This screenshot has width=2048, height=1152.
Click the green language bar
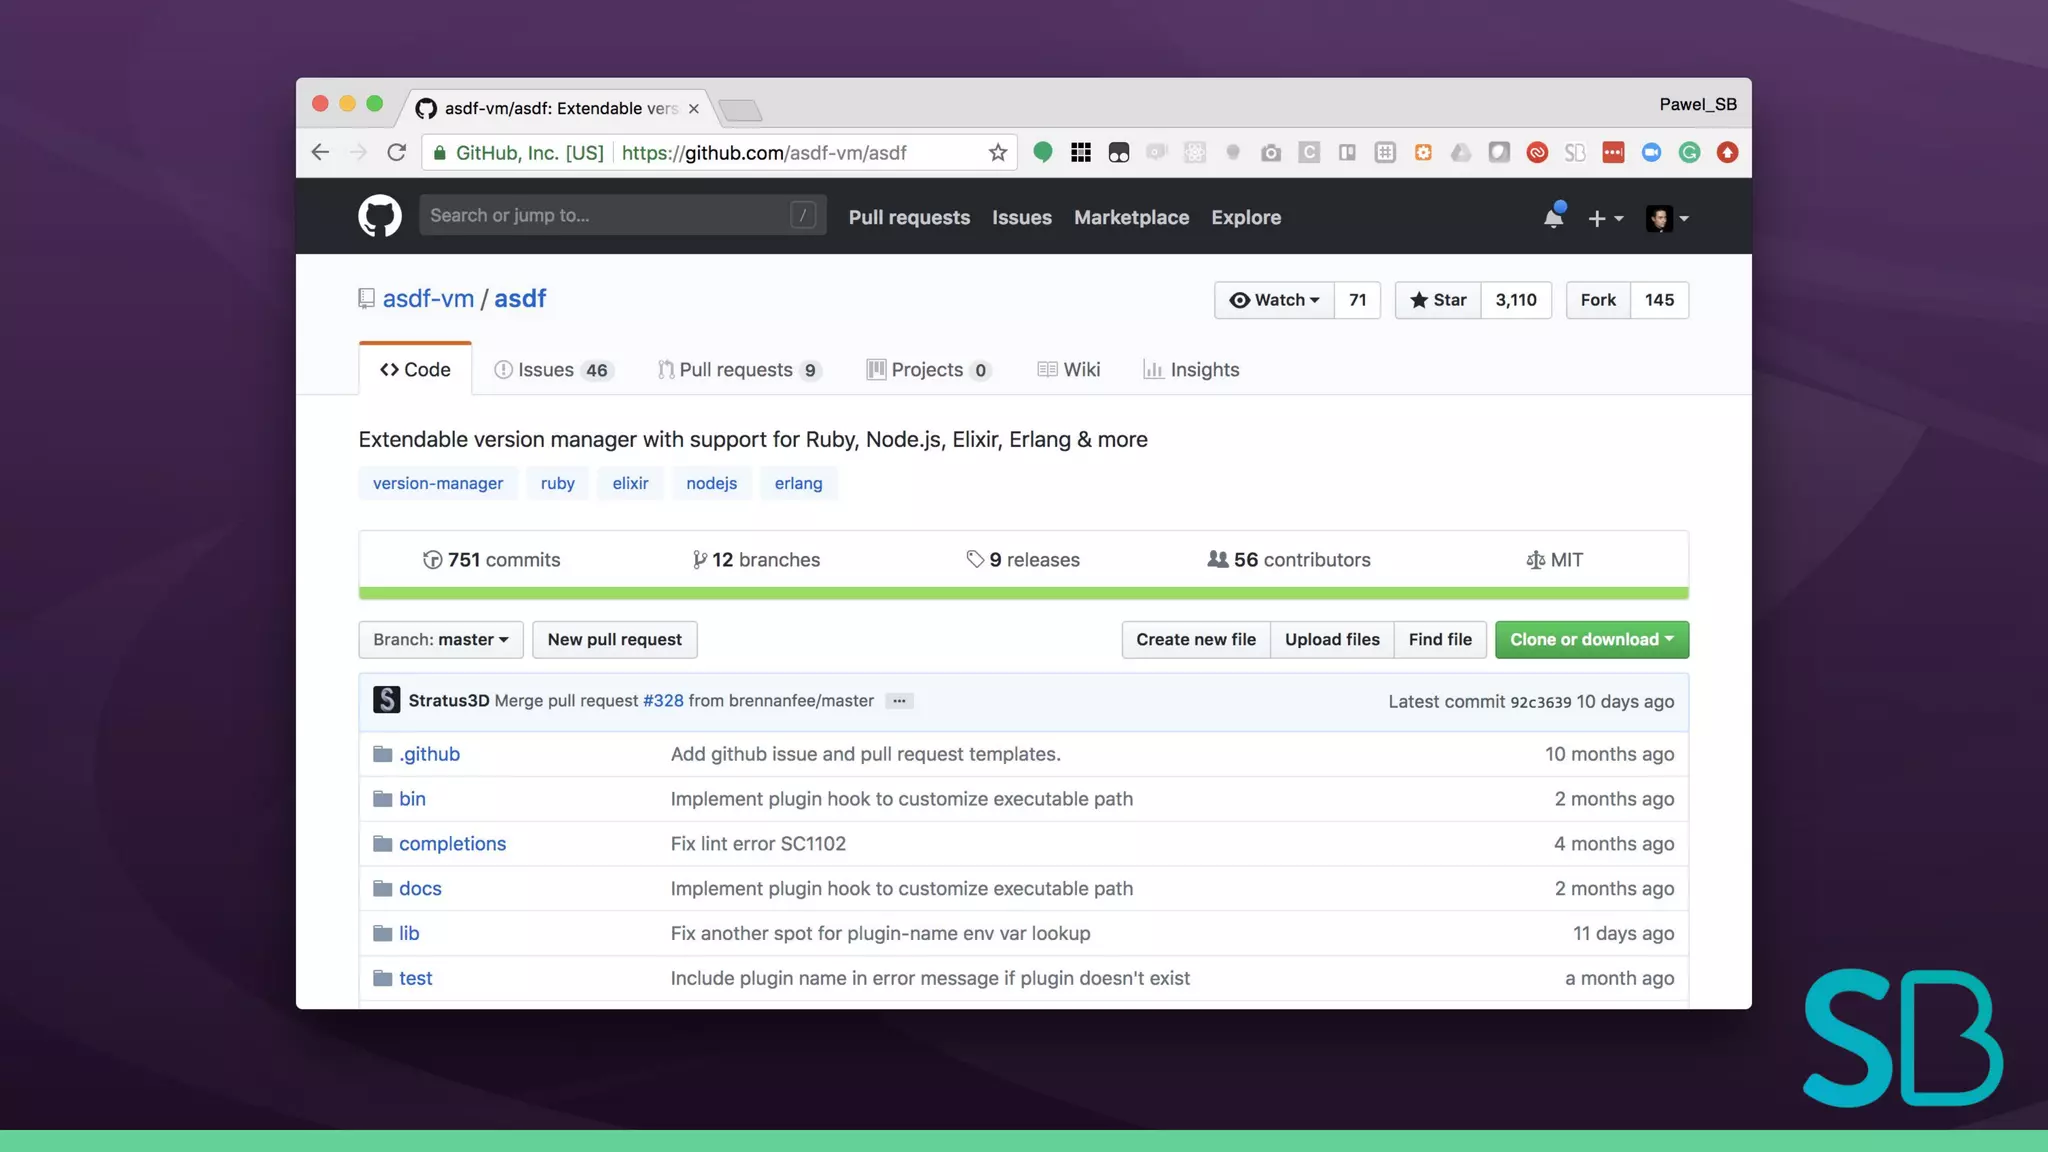tap(1023, 593)
